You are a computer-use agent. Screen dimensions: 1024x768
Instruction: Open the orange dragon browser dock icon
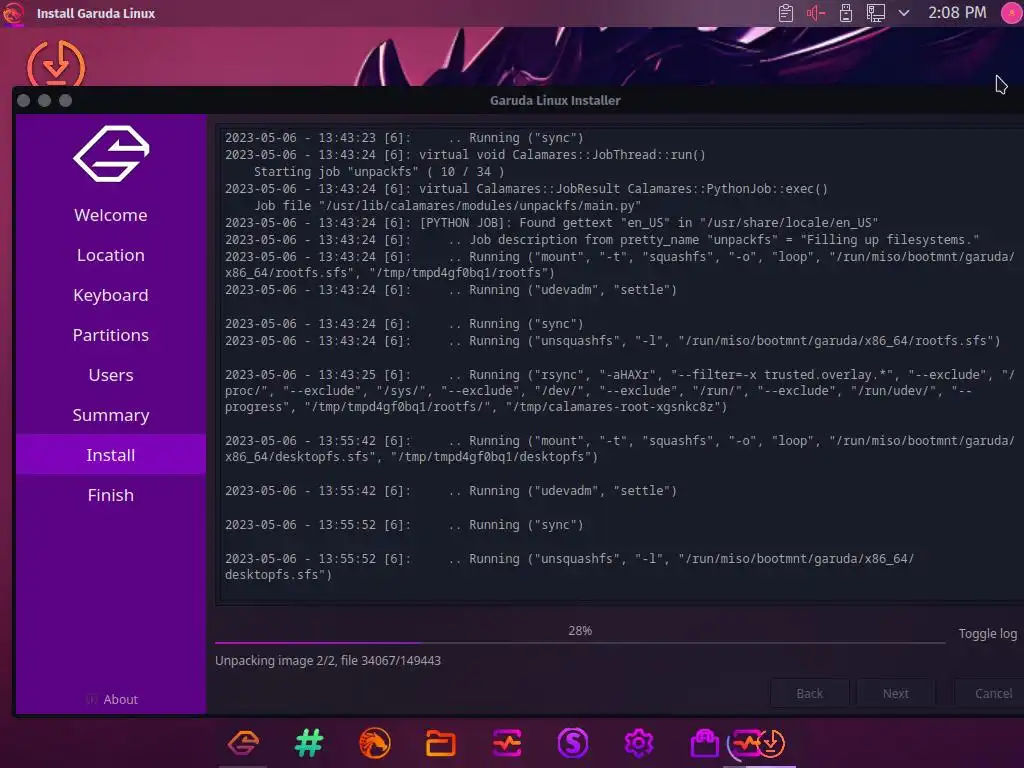click(x=375, y=743)
